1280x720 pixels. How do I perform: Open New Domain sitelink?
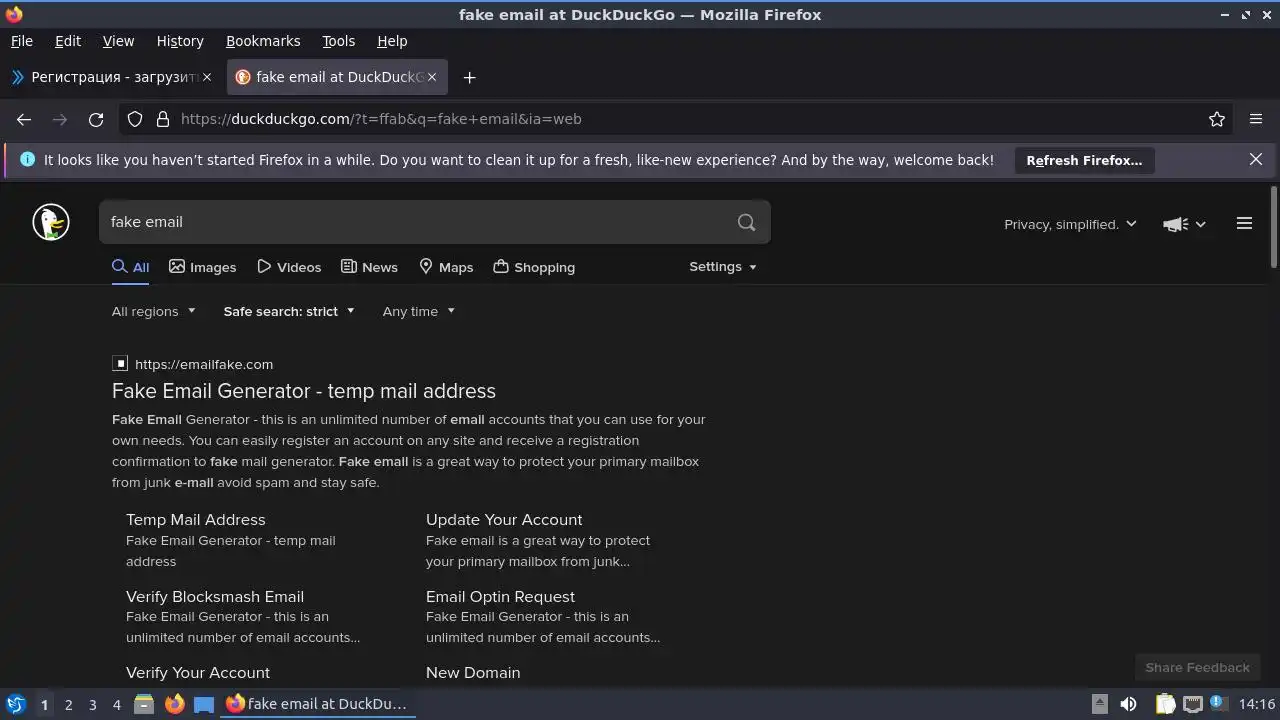coord(473,673)
